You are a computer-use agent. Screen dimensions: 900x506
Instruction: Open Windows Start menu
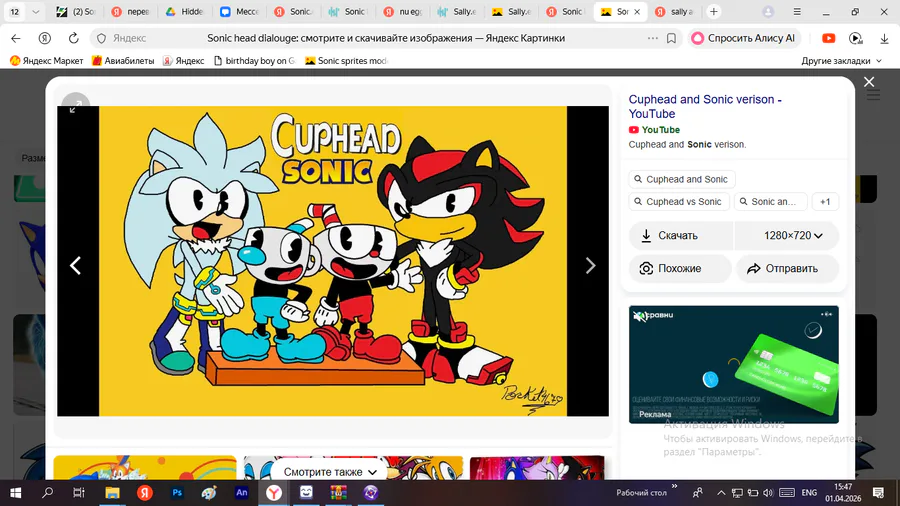(15, 493)
